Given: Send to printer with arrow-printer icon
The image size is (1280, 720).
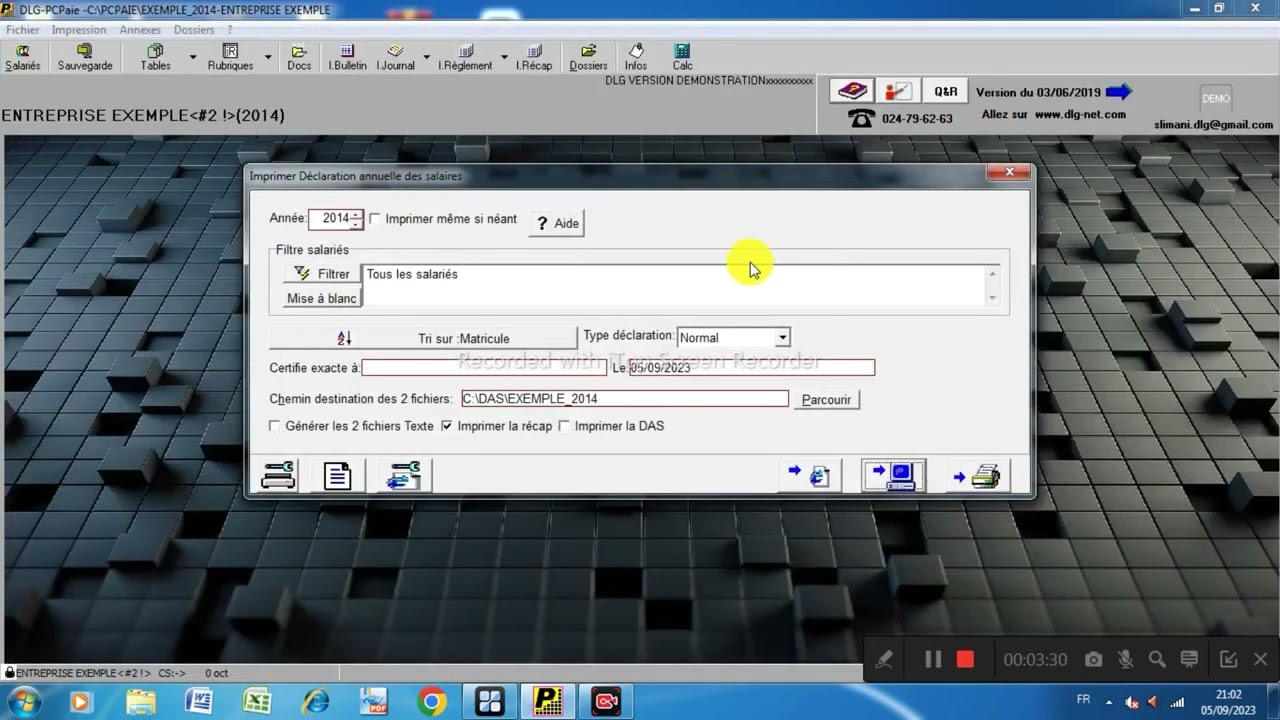Looking at the screenshot, I should click(x=977, y=475).
